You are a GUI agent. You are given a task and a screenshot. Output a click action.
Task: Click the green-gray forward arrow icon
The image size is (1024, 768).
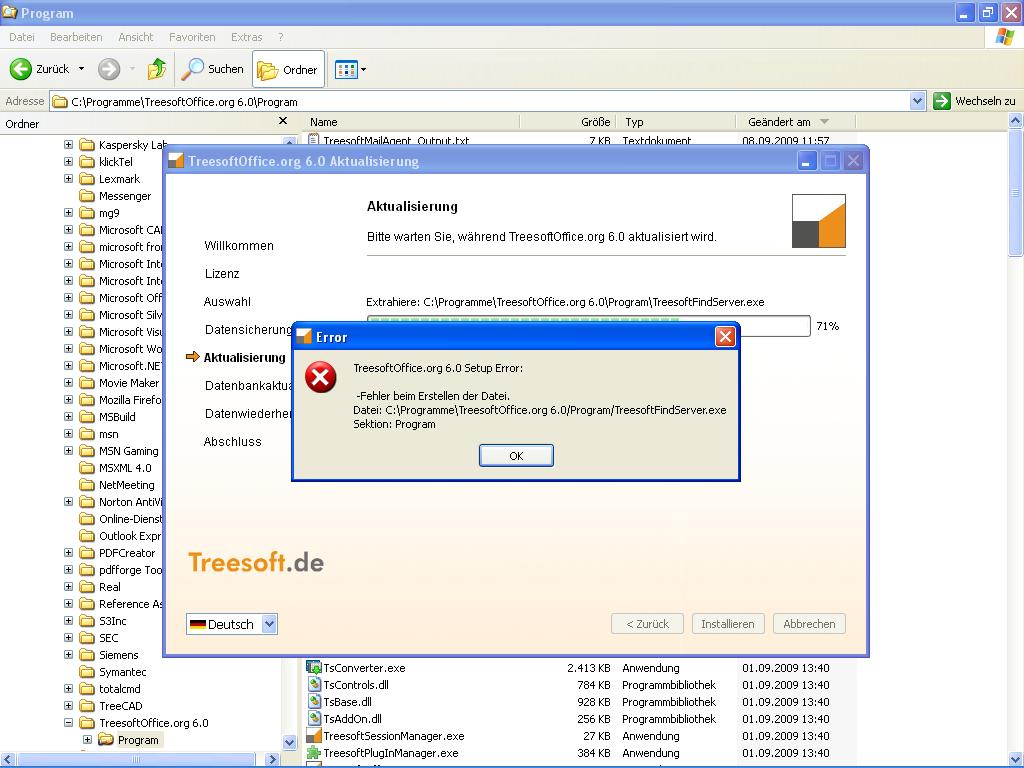[x=109, y=69]
